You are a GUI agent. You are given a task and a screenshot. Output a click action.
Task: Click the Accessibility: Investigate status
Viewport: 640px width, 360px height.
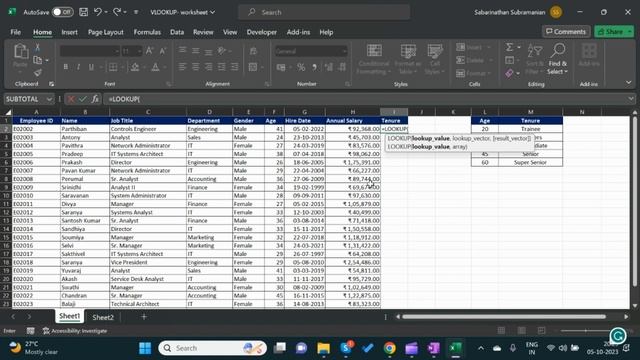point(75,331)
